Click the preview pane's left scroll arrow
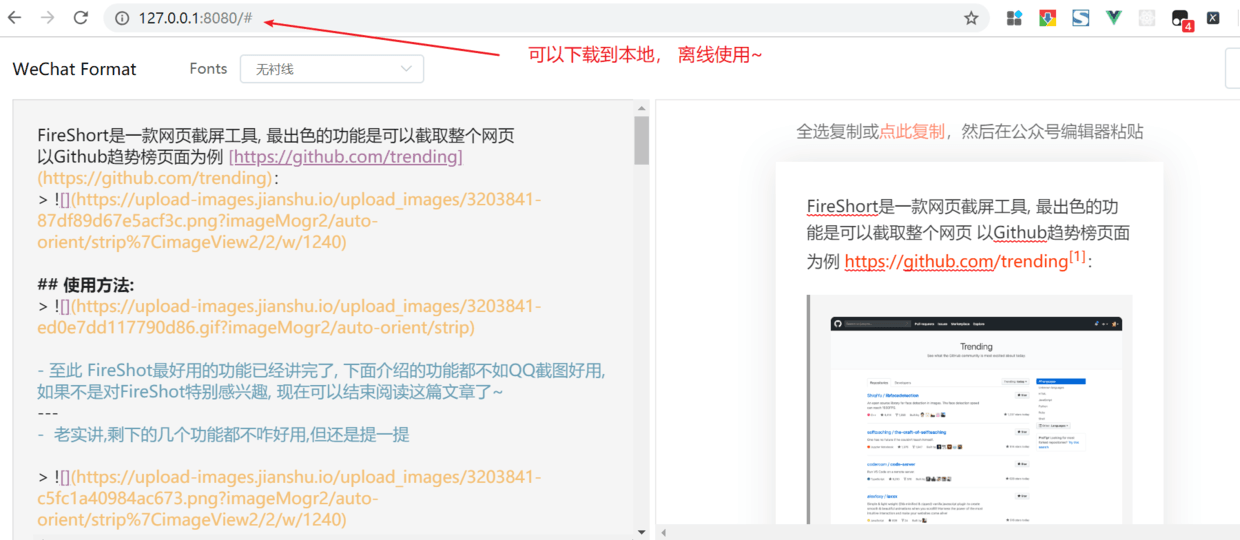This screenshot has width=1240, height=540. [664, 533]
